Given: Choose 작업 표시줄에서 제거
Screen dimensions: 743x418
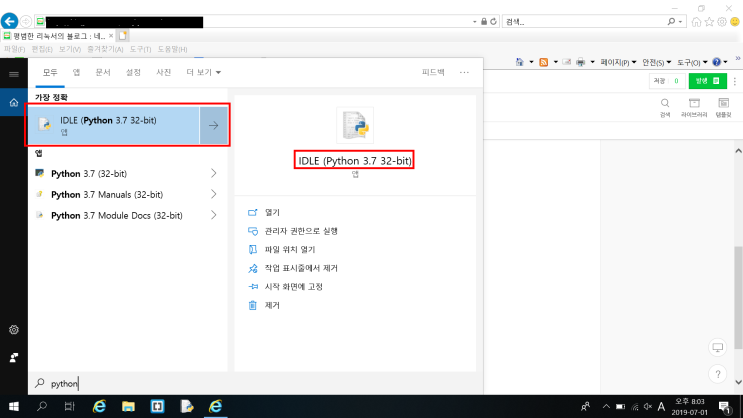Looking at the screenshot, I should pos(301,268).
